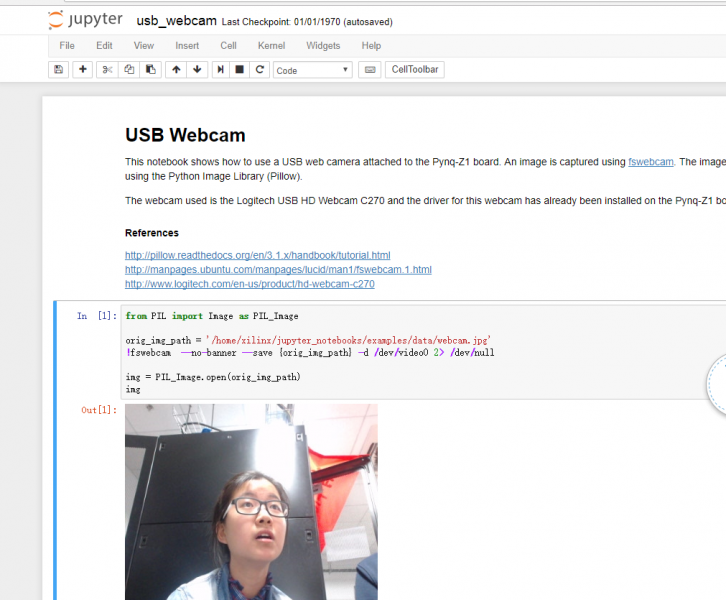
Task: Open the View menu
Action: tap(144, 45)
